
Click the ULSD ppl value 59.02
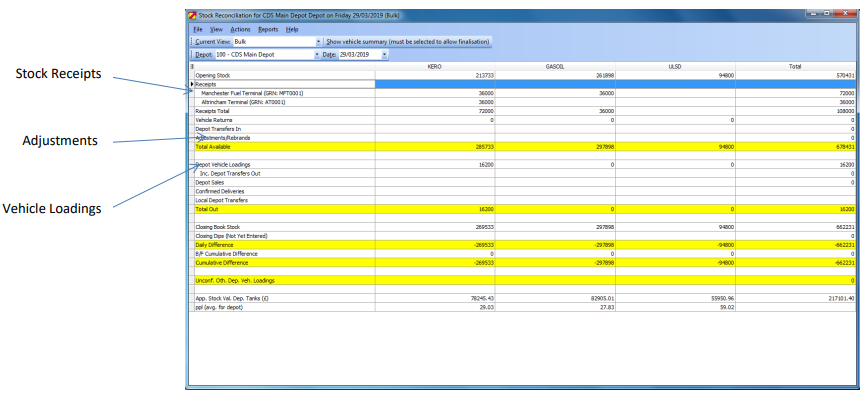726,307
